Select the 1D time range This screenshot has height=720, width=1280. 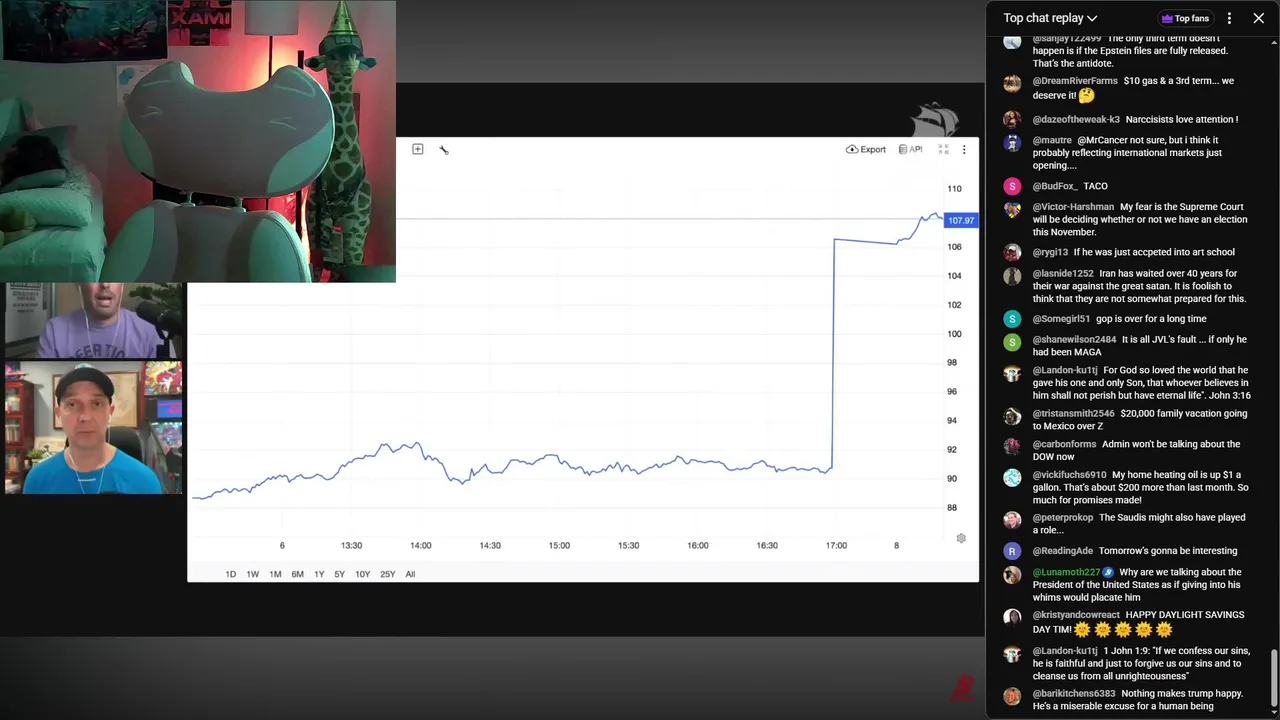click(x=231, y=574)
